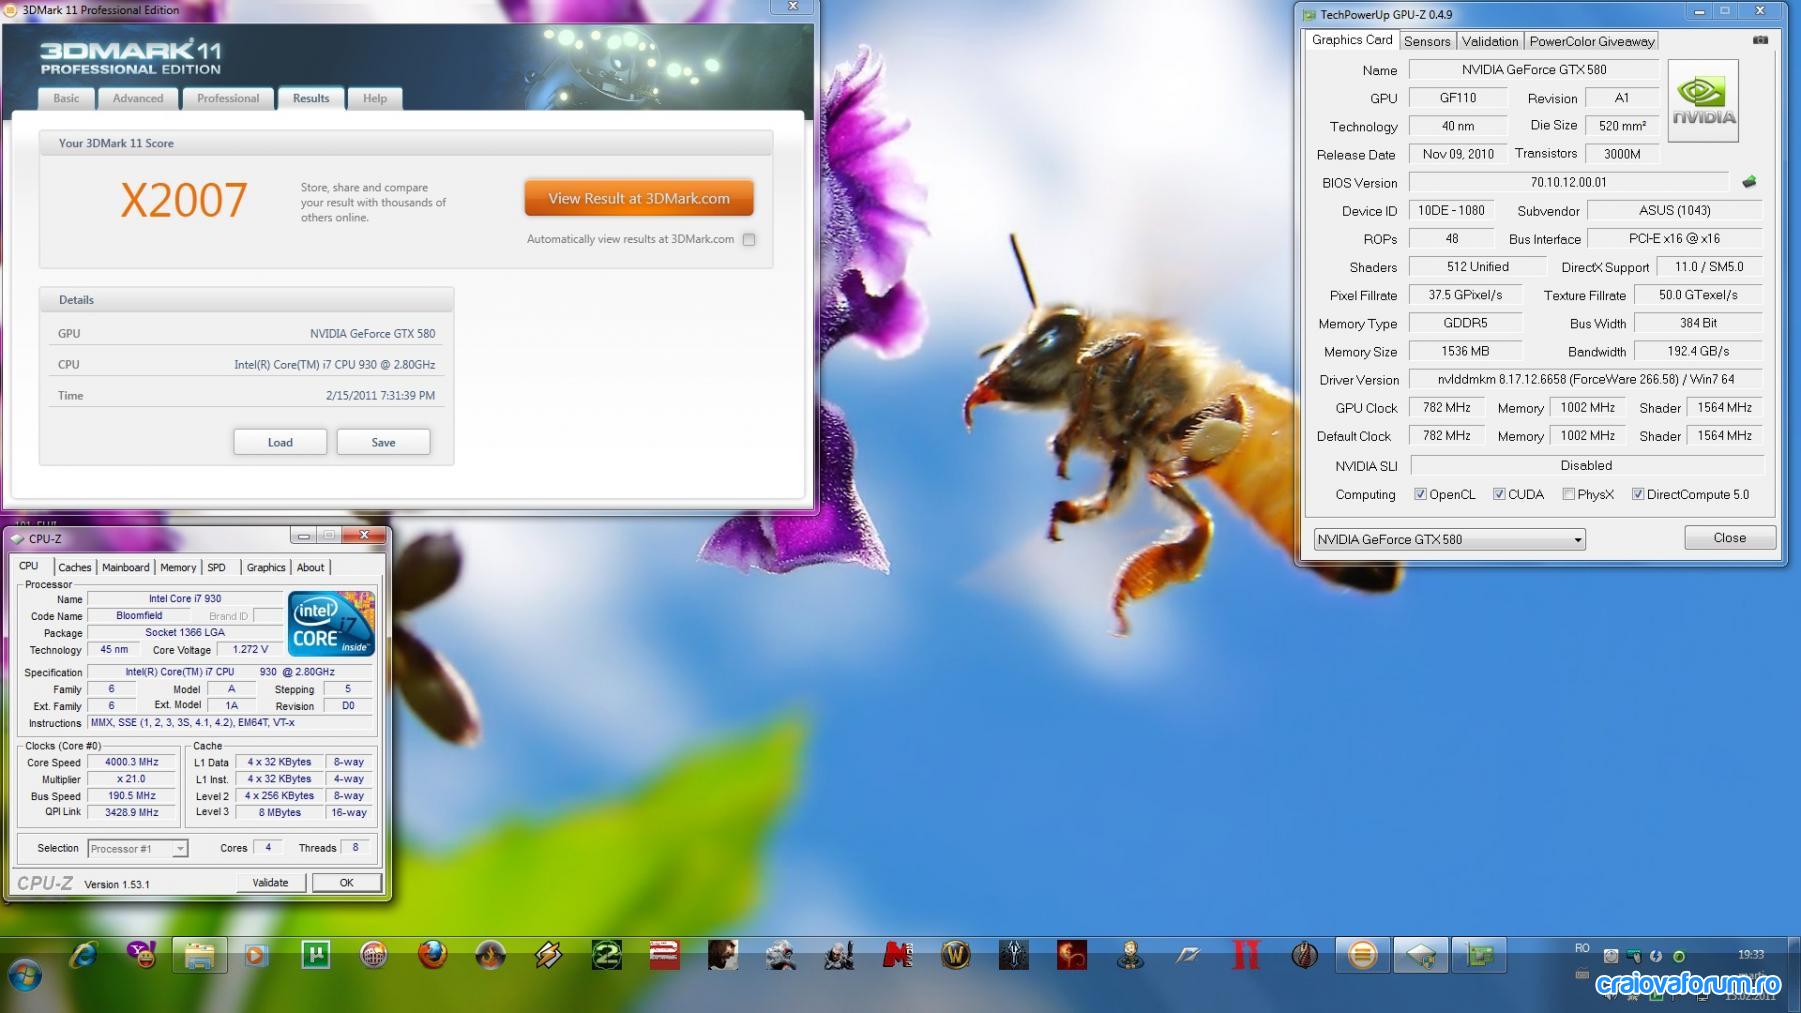This screenshot has width=1801, height=1013.
Task: Open the Memory tab in CPU-Z
Action: click(x=178, y=567)
